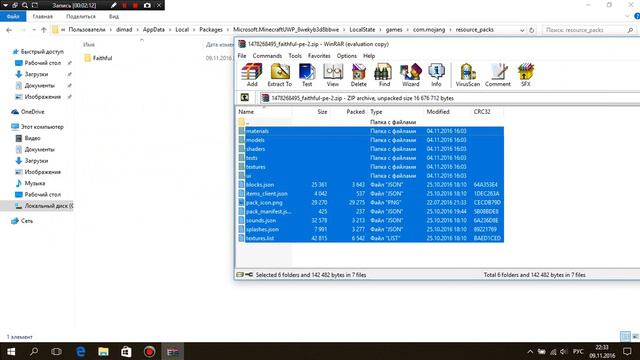
Task: Expand the address bar history dropdown
Action: click(522, 30)
